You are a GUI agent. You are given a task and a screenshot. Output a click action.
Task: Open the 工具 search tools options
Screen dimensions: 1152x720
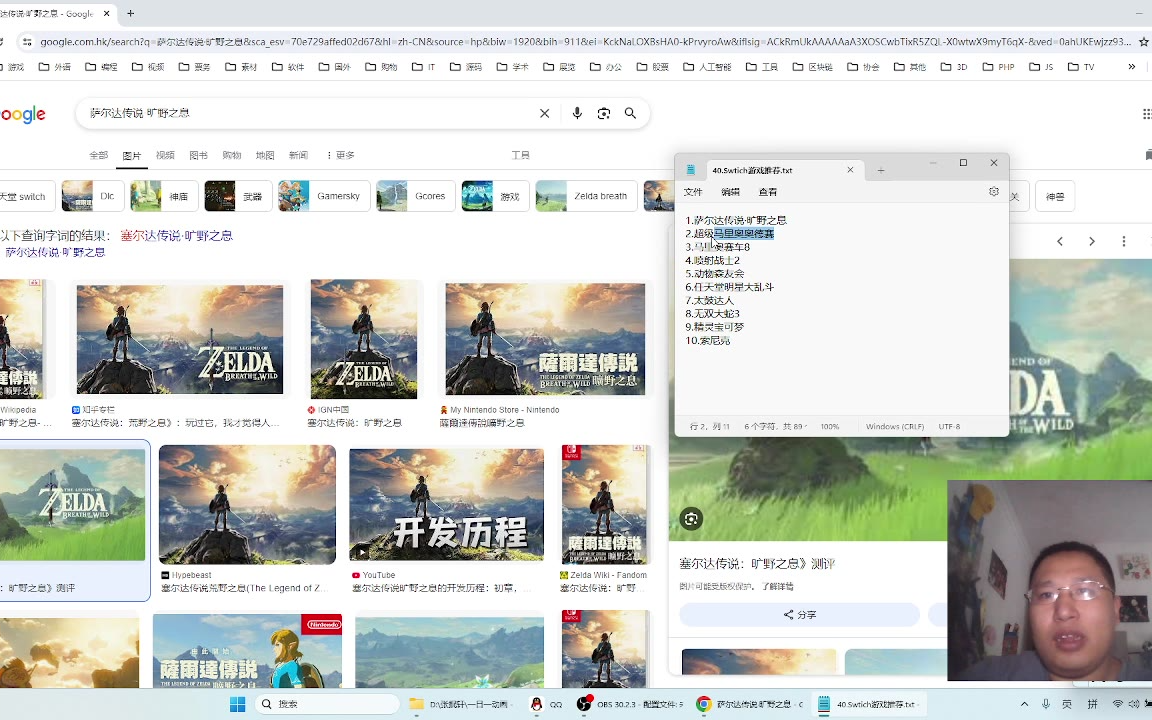(520, 155)
